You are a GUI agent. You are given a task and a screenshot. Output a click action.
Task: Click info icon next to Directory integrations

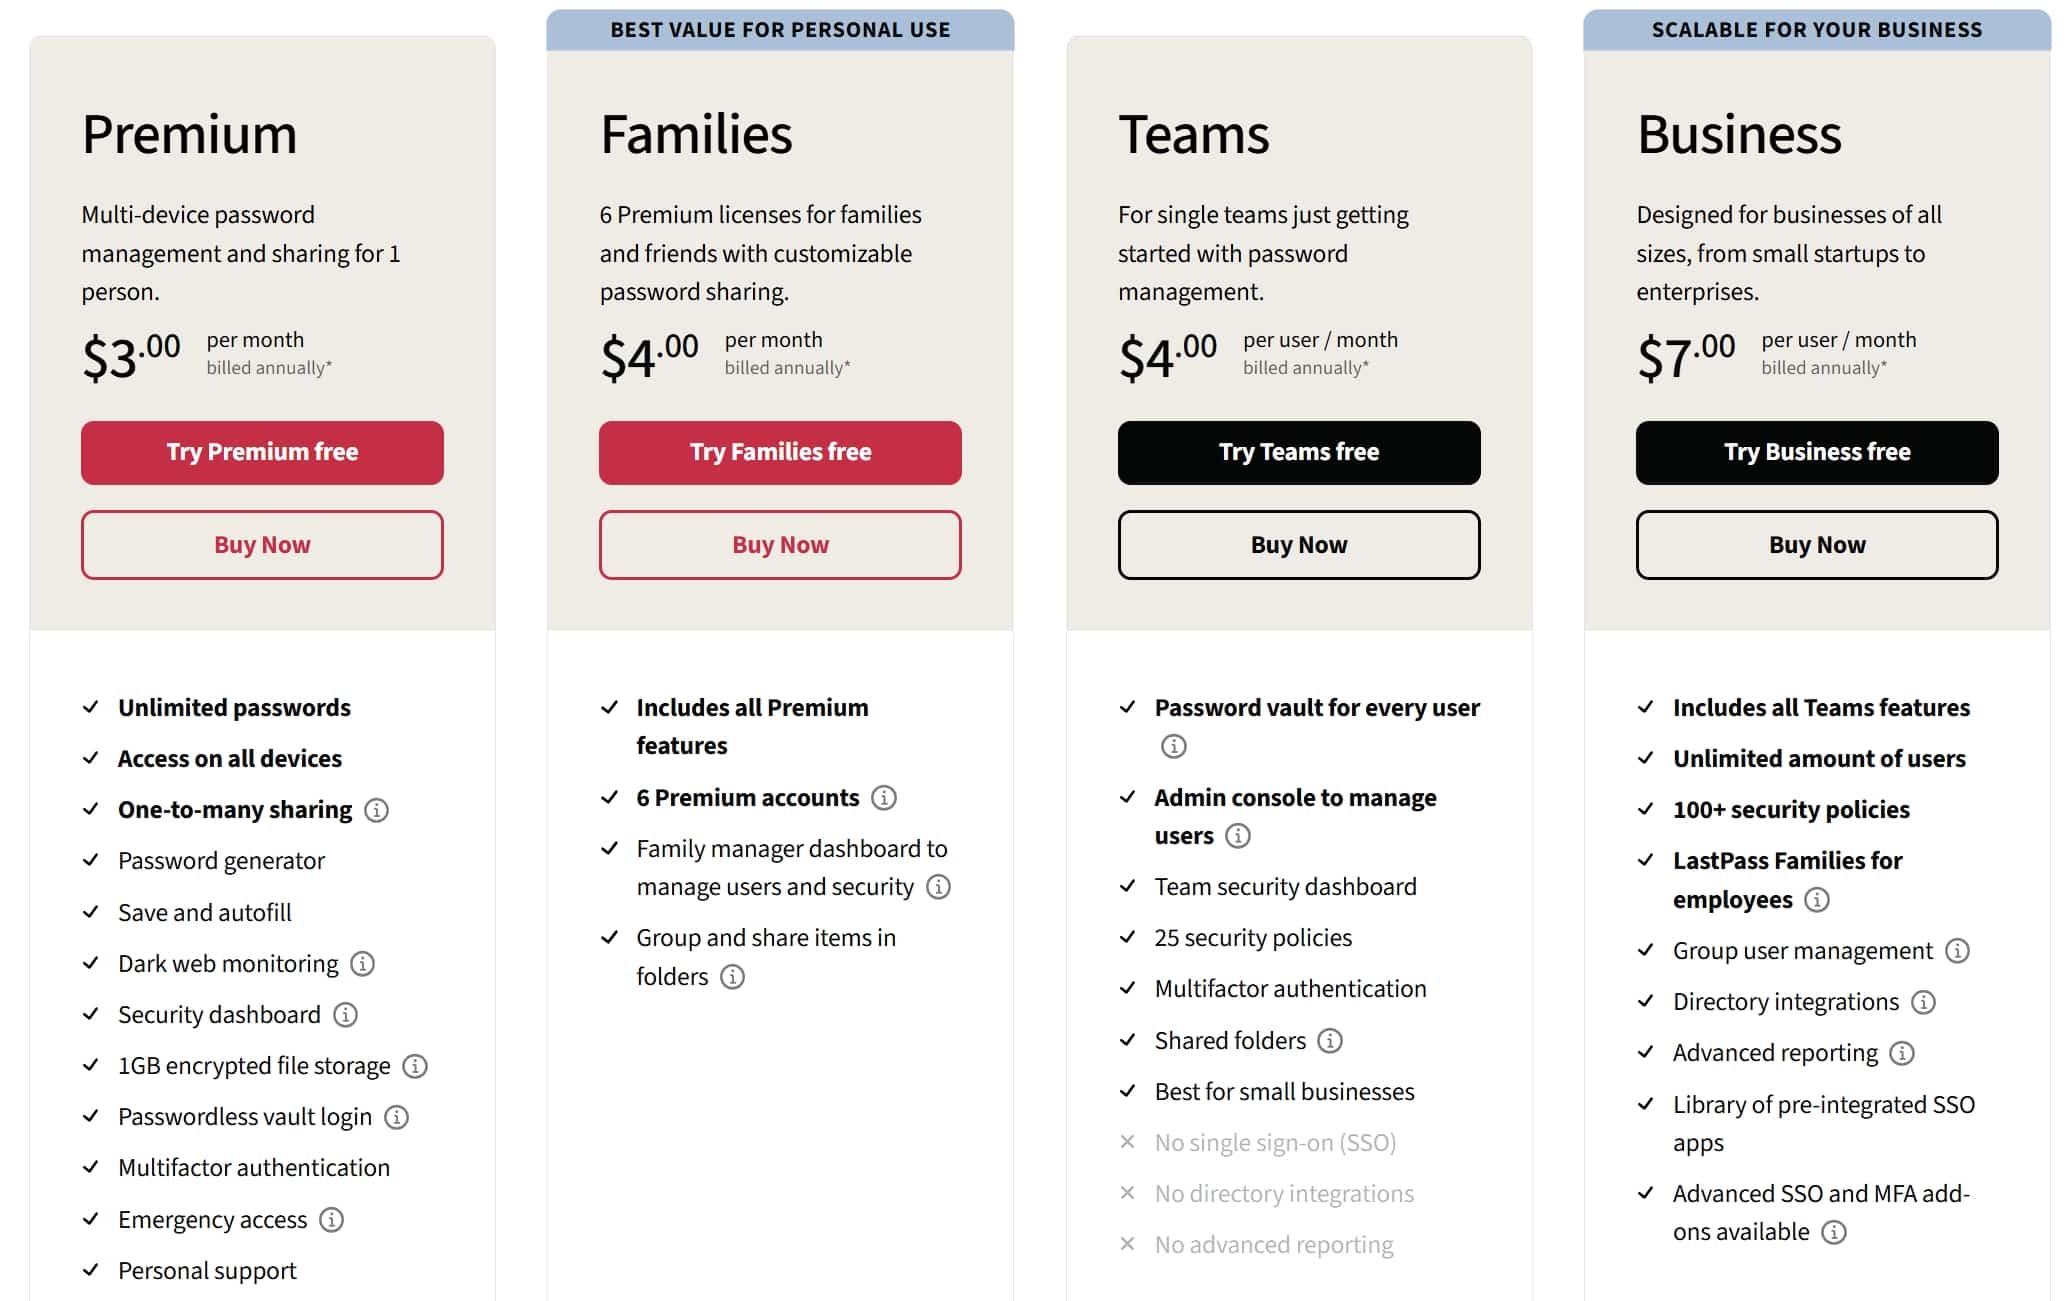click(1923, 1002)
